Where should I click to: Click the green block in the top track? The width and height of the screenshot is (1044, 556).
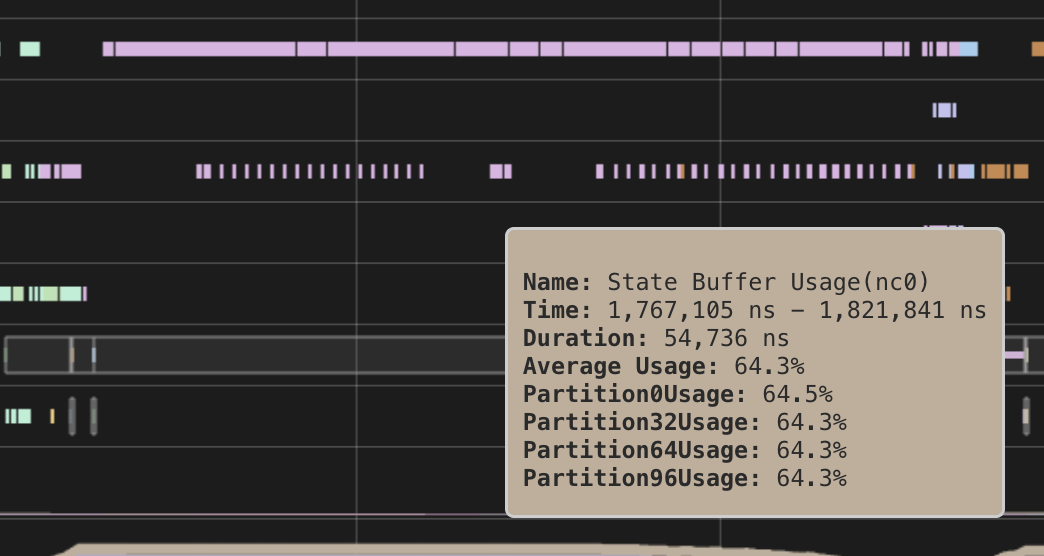coord(30,49)
